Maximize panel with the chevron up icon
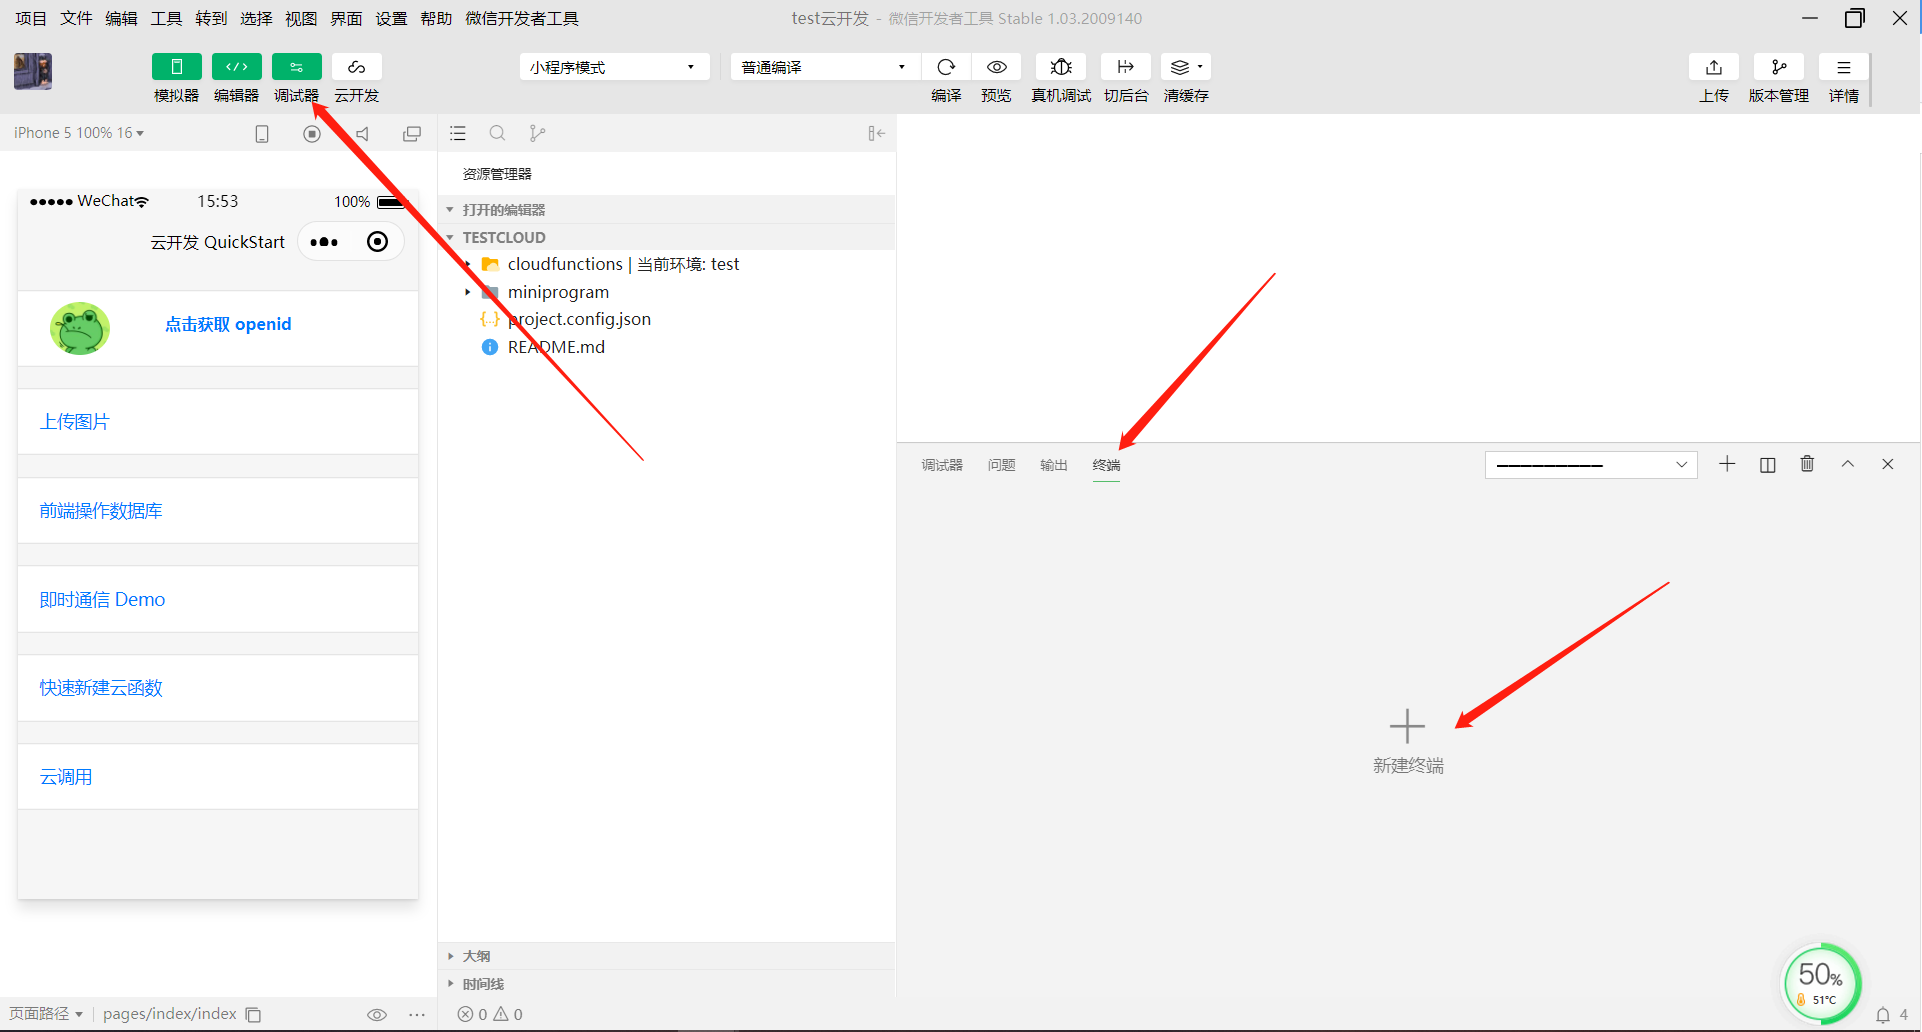 (1848, 464)
